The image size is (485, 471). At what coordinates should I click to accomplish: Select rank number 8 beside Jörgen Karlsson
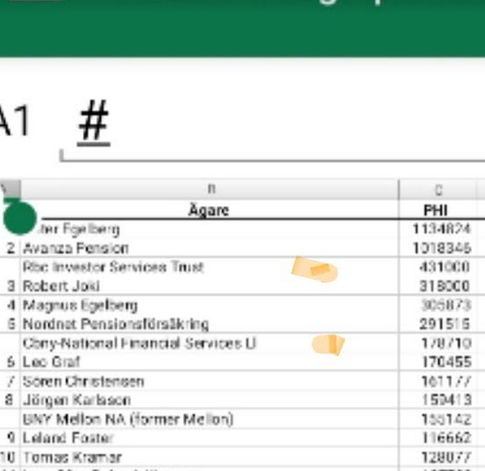click(x=10, y=400)
